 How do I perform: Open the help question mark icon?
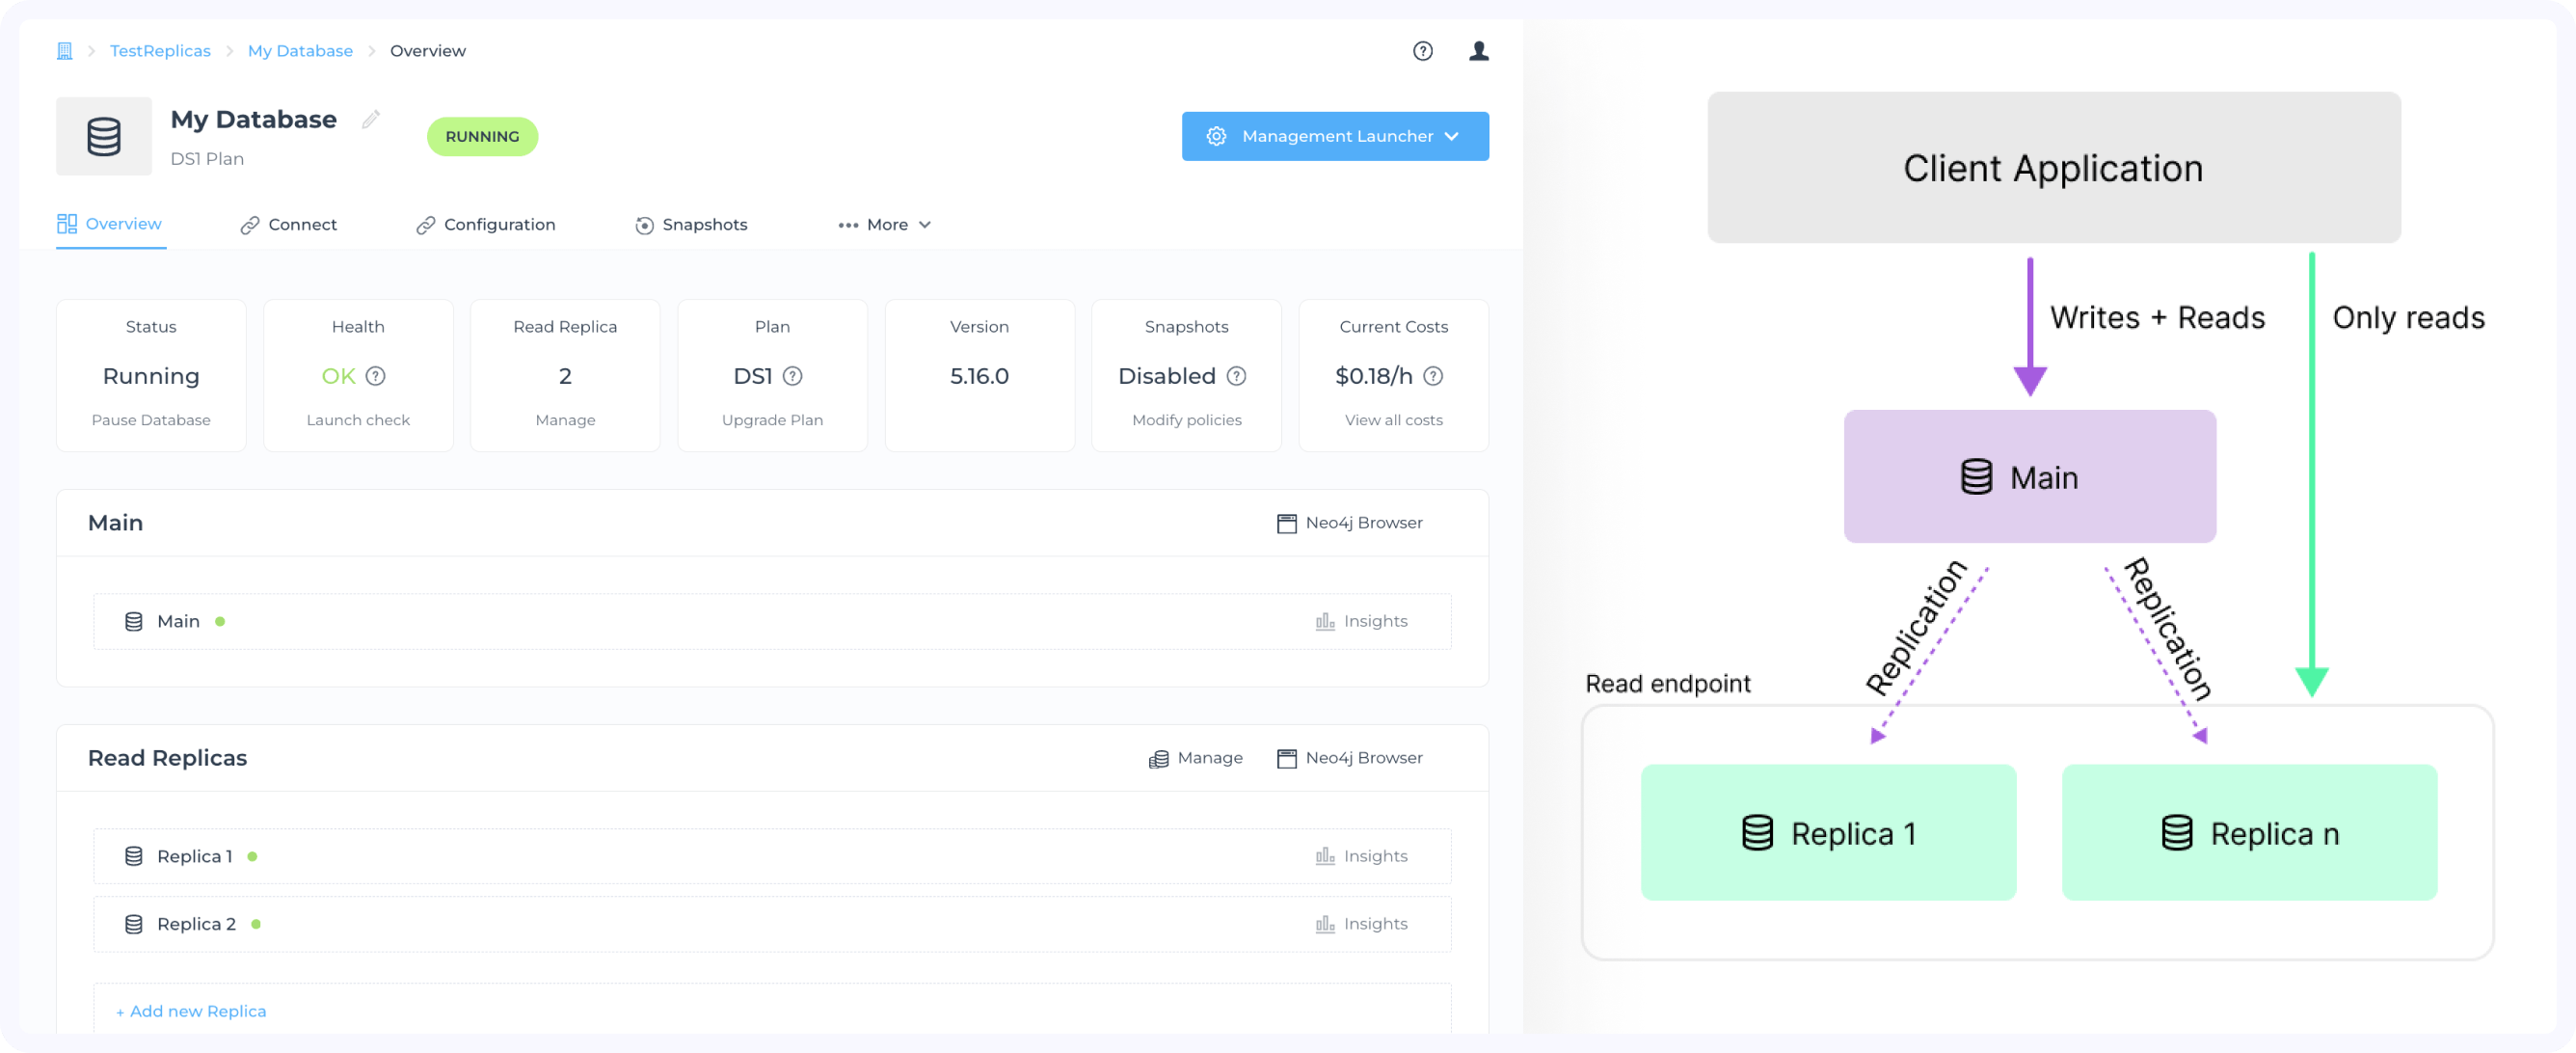tap(1422, 51)
